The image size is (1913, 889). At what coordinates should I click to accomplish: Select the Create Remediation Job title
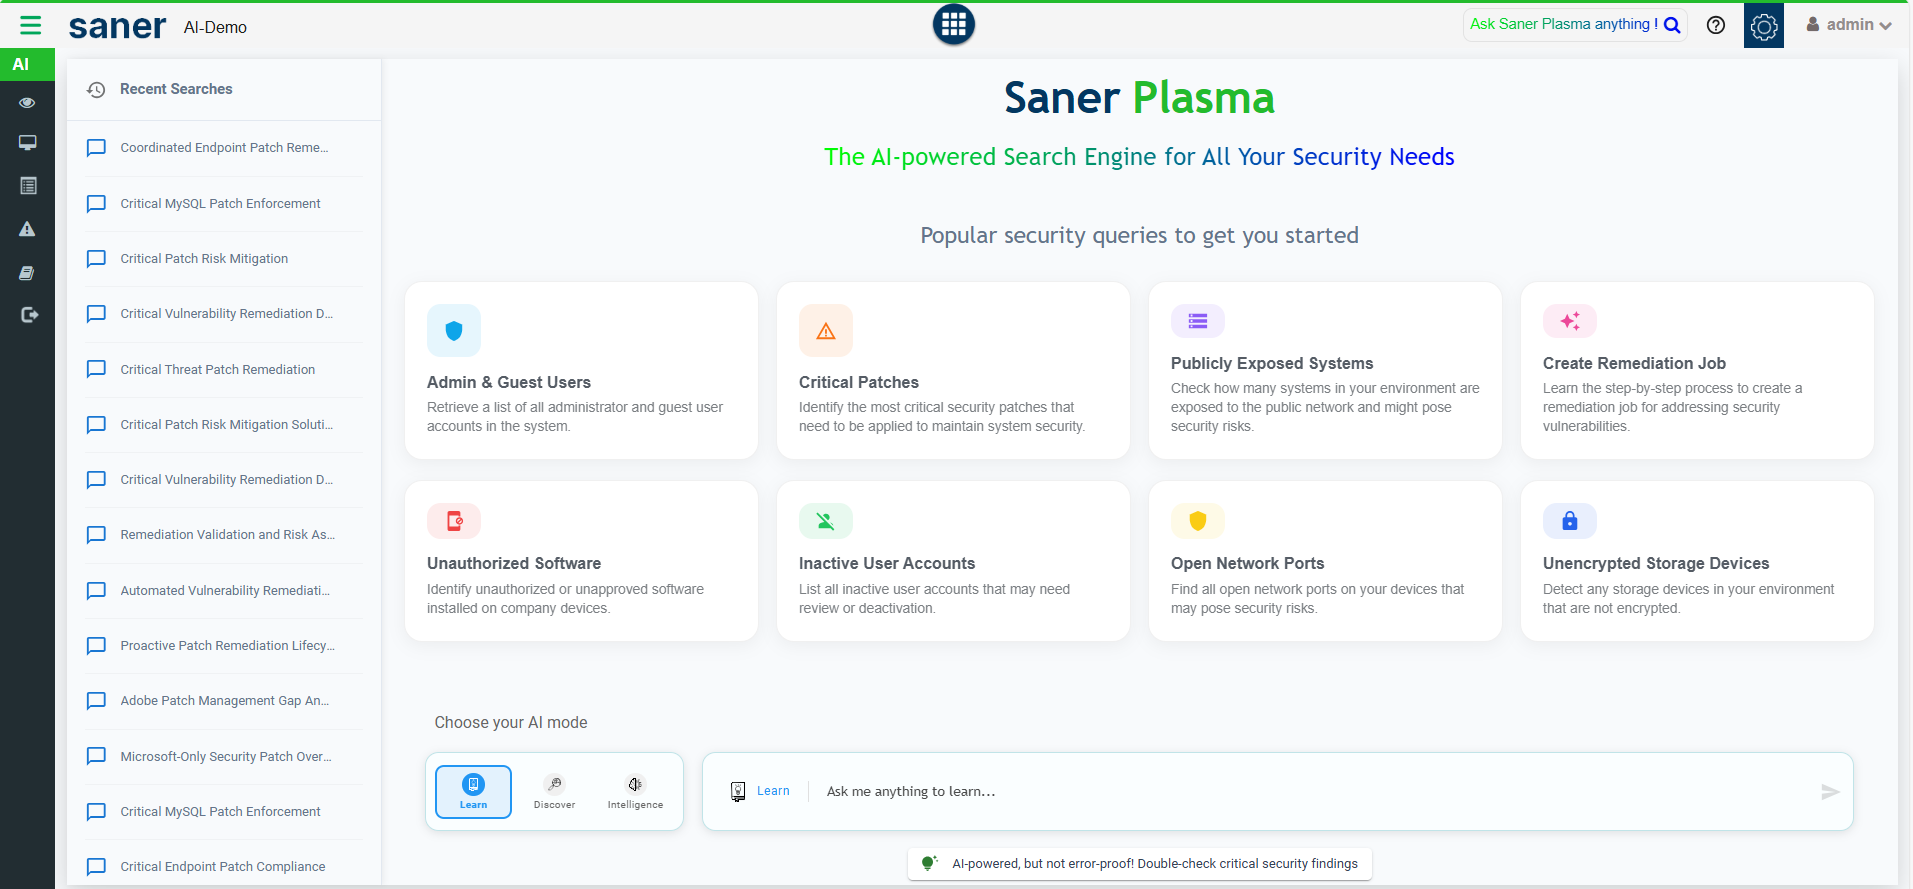tap(1634, 364)
